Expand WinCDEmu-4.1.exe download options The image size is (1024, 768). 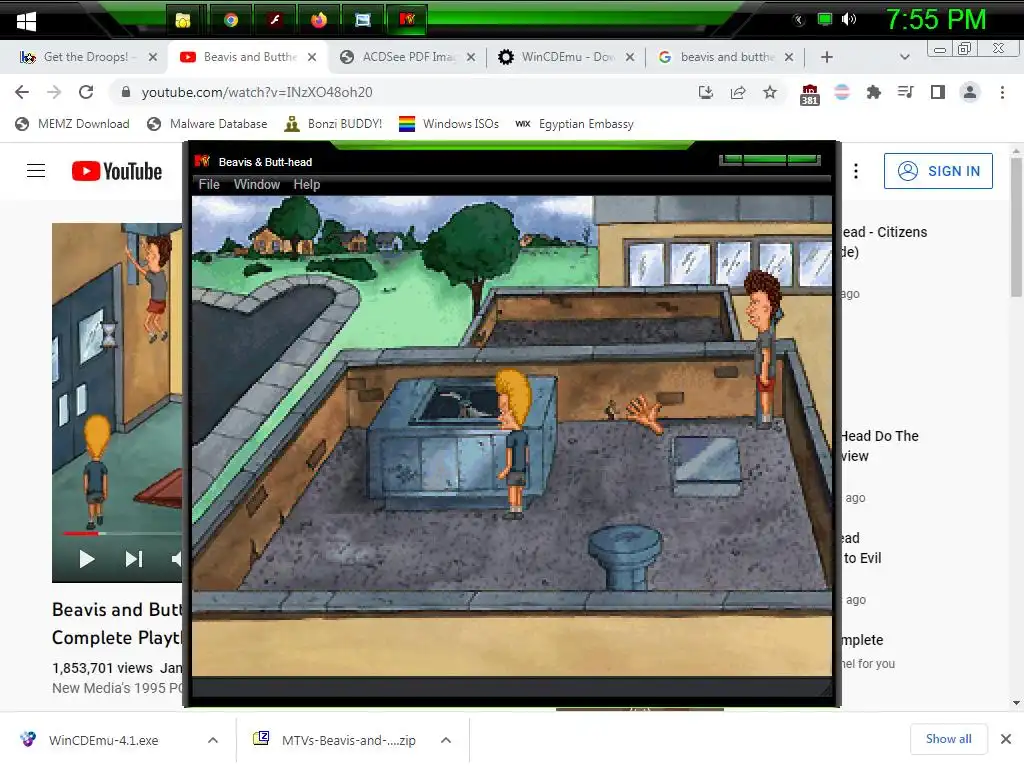[x=213, y=740]
